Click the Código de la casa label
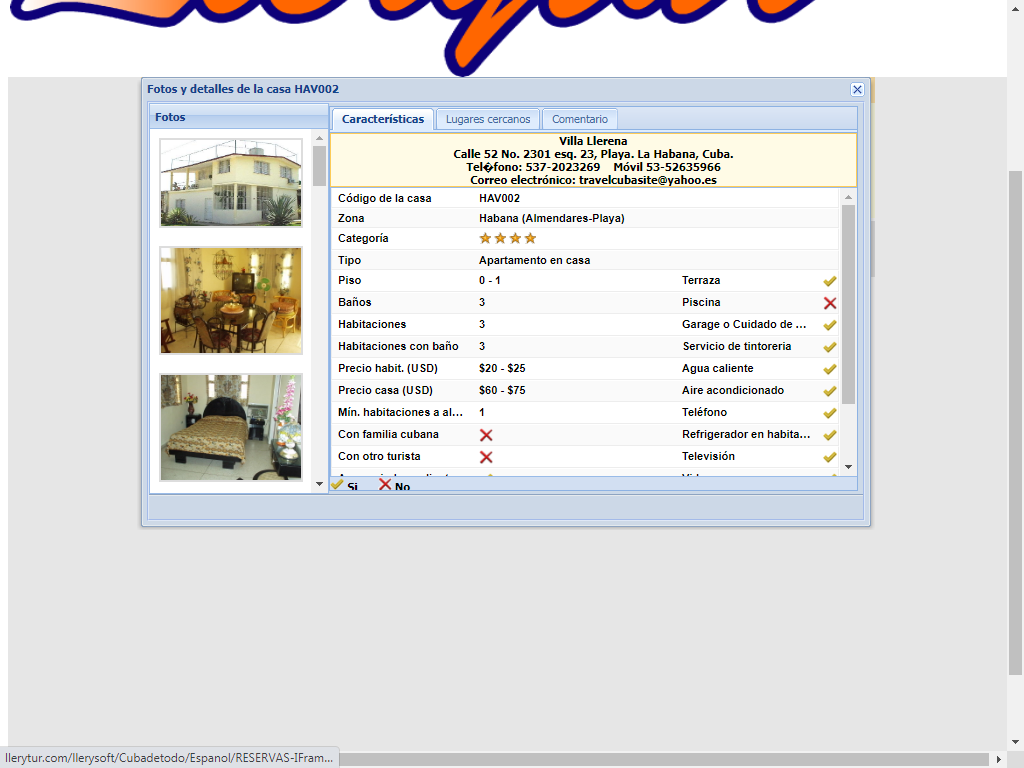 pos(385,198)
